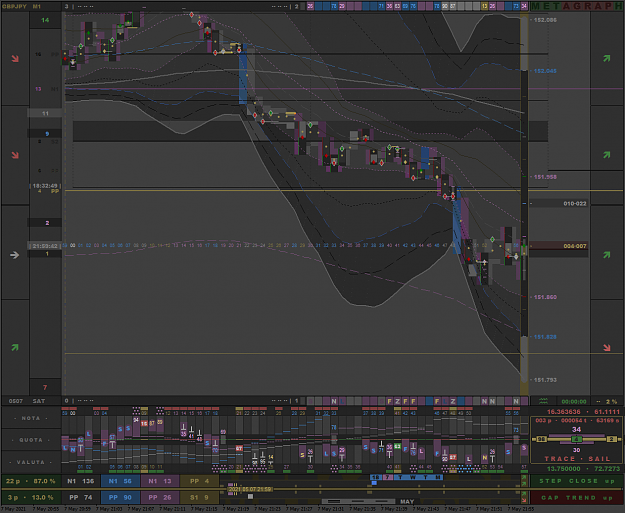This screenshot has width=625, height=513.
Task: Click the green wave icon beside the 00:00:00 timer
Action: [543, 401]
